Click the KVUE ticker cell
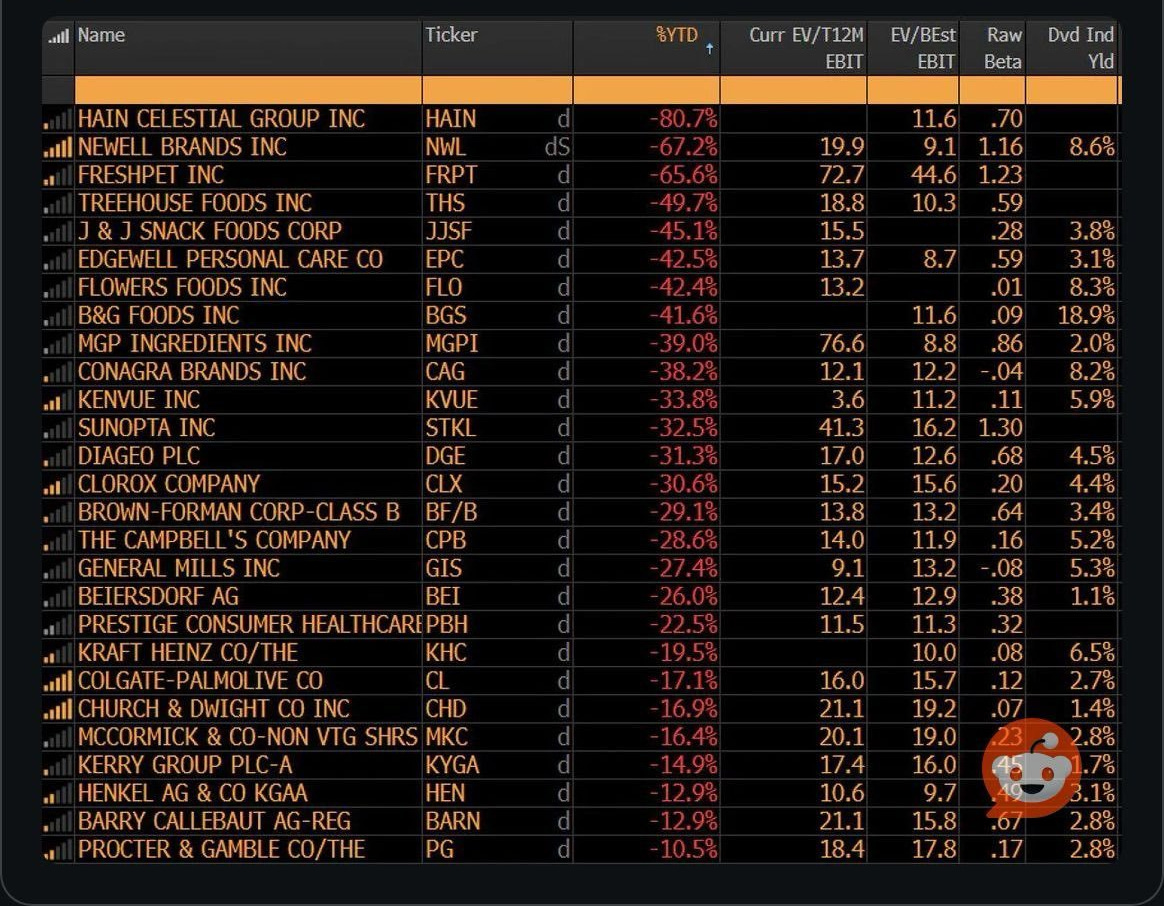Screen dimensions: 1164x906 451,400
